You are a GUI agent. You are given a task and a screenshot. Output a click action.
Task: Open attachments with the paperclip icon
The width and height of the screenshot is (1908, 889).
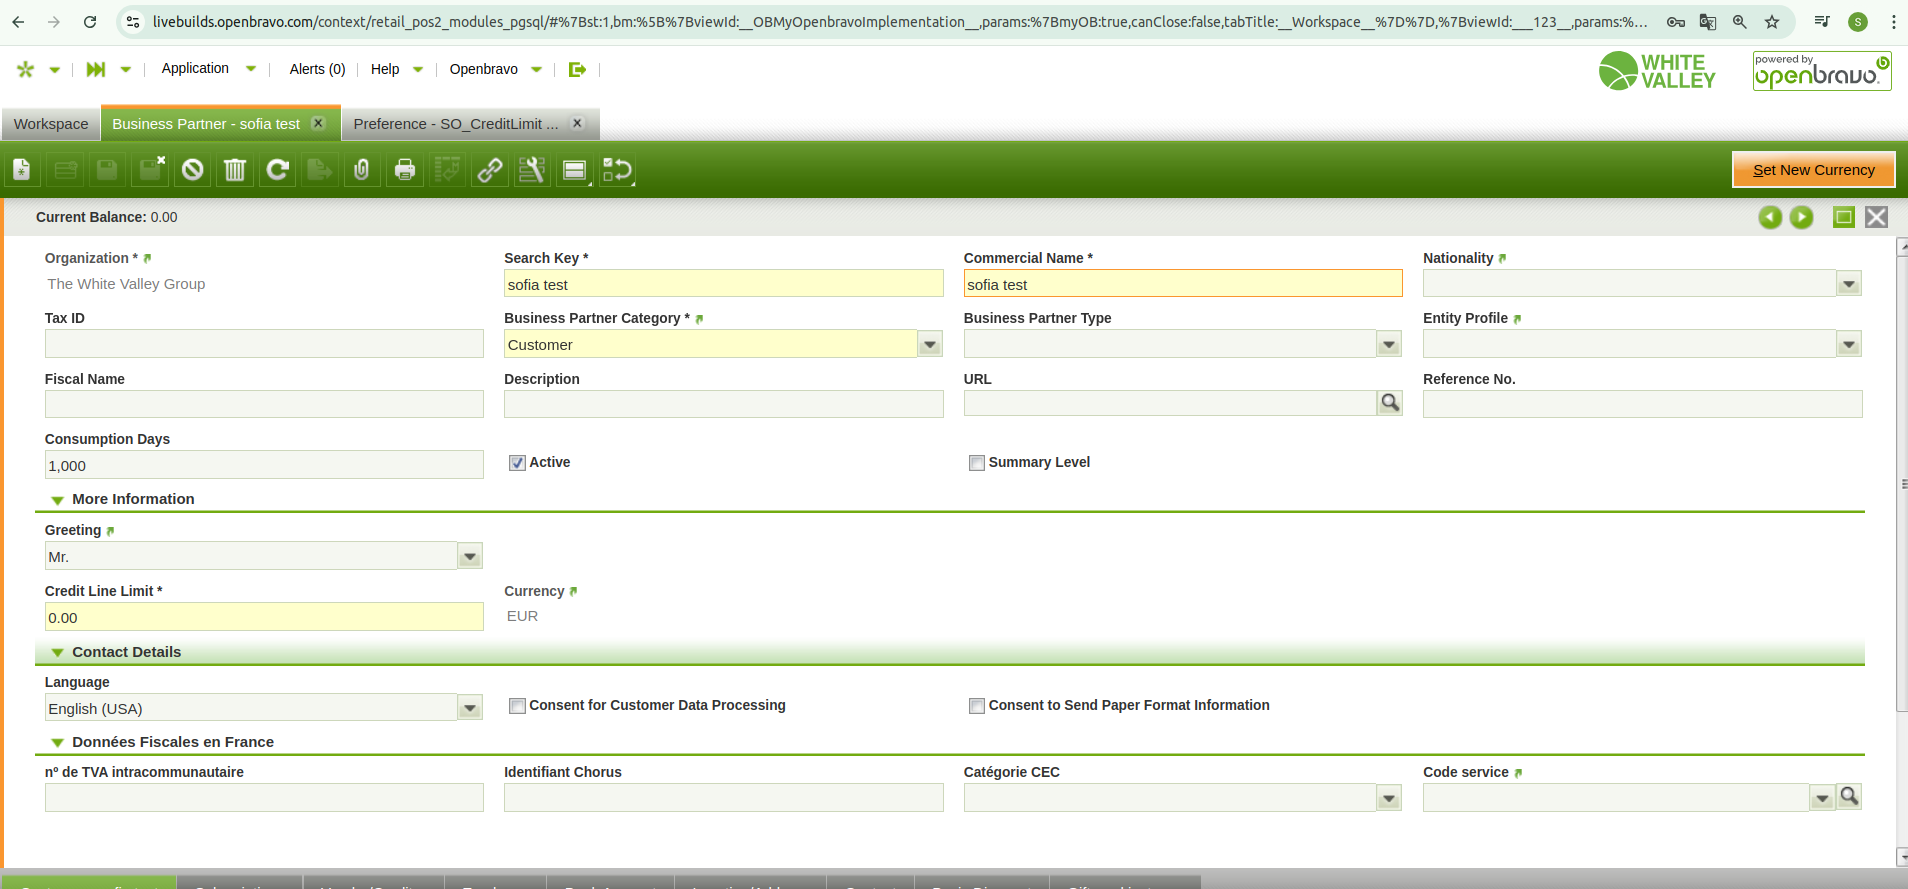tap(362, 170)
